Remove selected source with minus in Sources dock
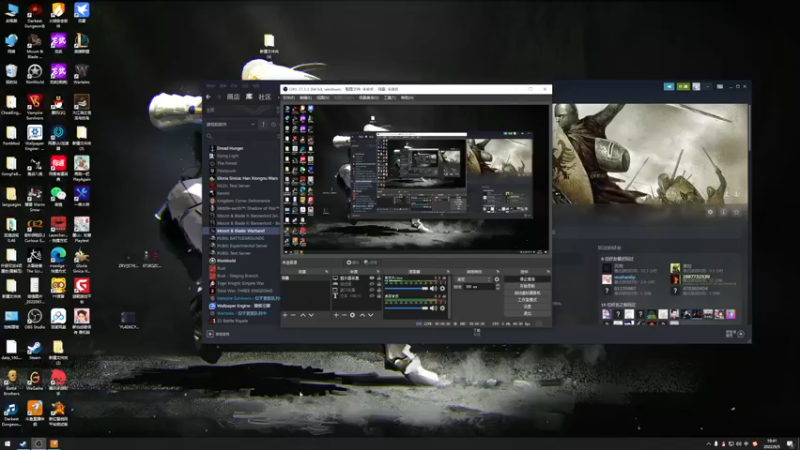Viewport: 800px width, 450px height. click(344, 315)
